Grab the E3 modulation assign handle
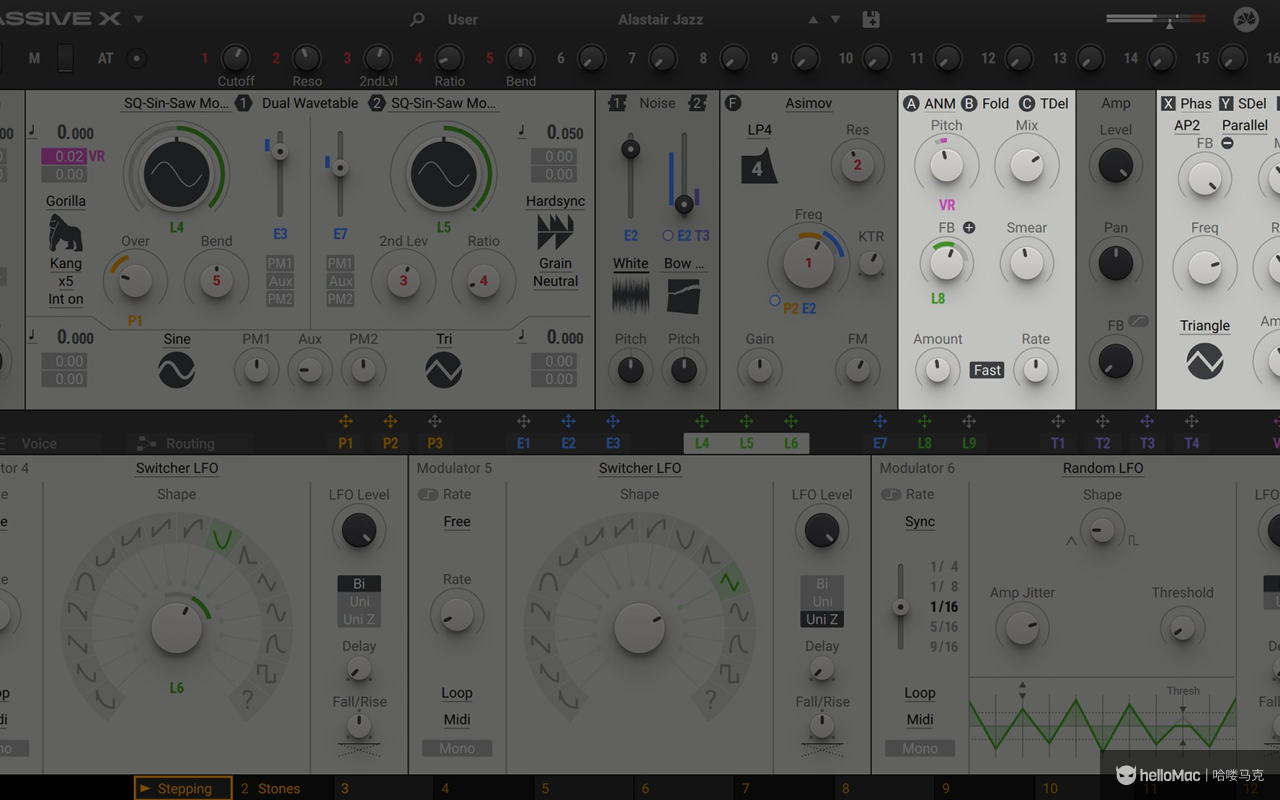The width and height of the screenshot is (1280, 800). click(x=613, y=422)
